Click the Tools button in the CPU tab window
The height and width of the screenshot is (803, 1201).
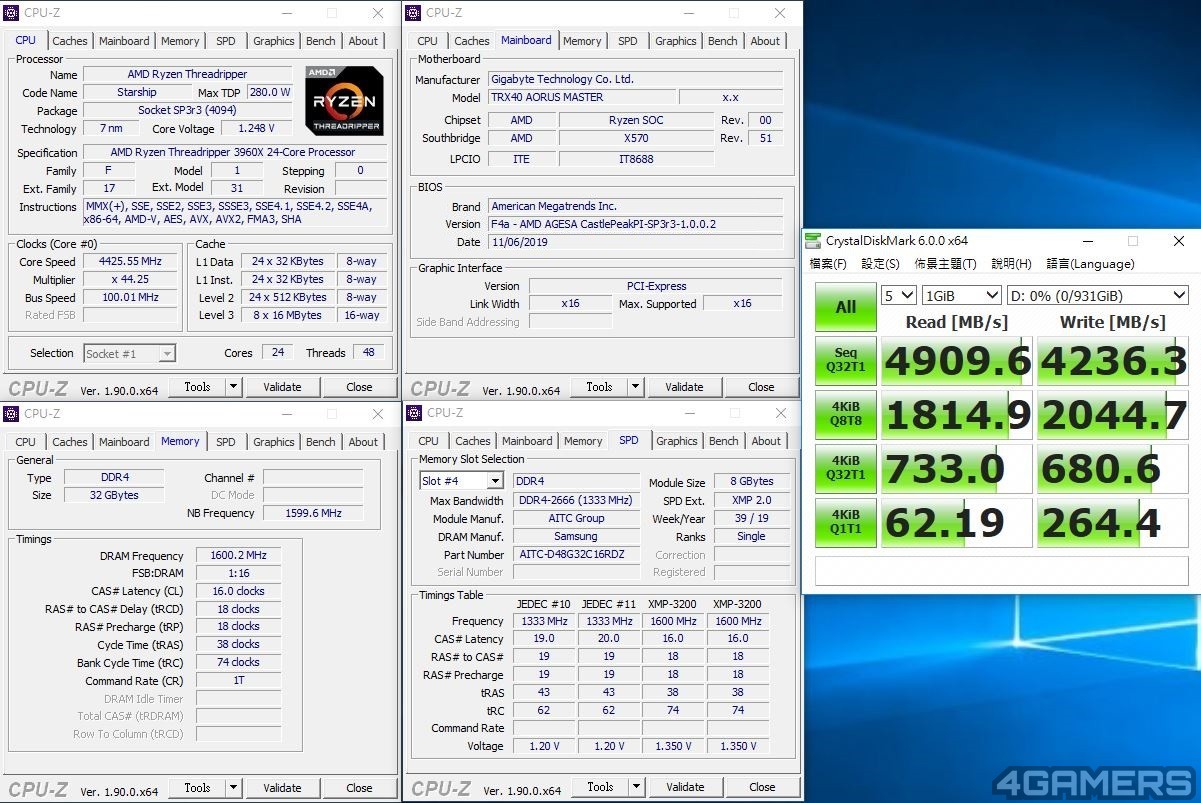(x=198, y=387)
